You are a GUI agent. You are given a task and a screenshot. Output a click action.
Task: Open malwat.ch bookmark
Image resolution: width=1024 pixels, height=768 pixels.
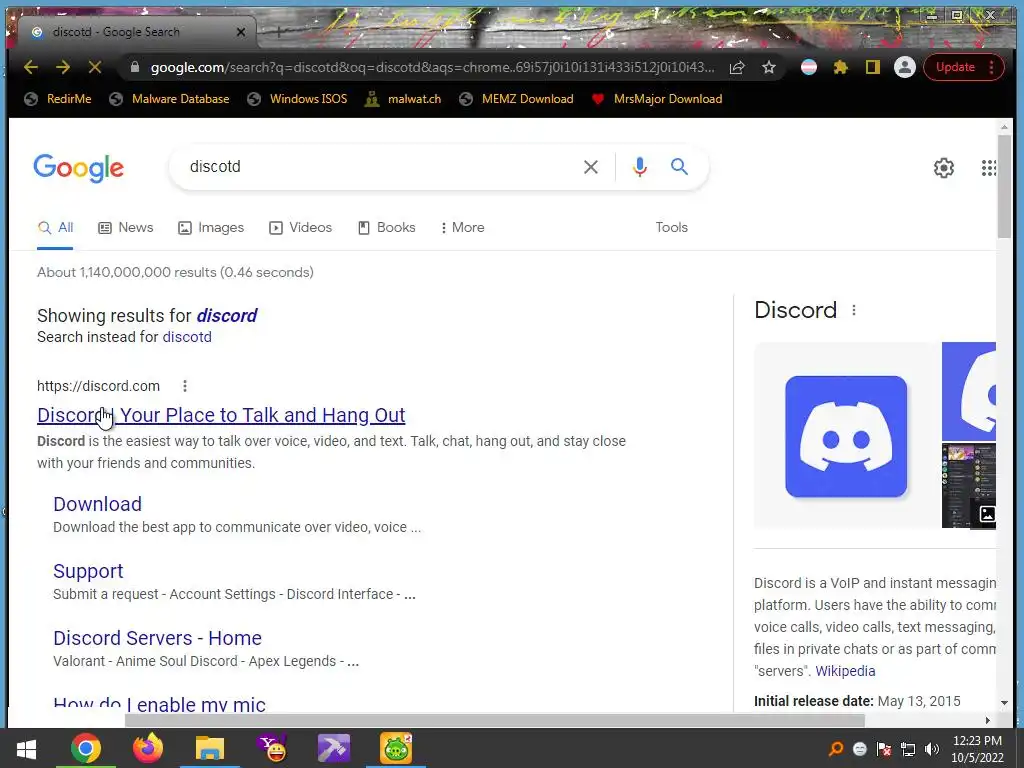[x=403, y=99]
